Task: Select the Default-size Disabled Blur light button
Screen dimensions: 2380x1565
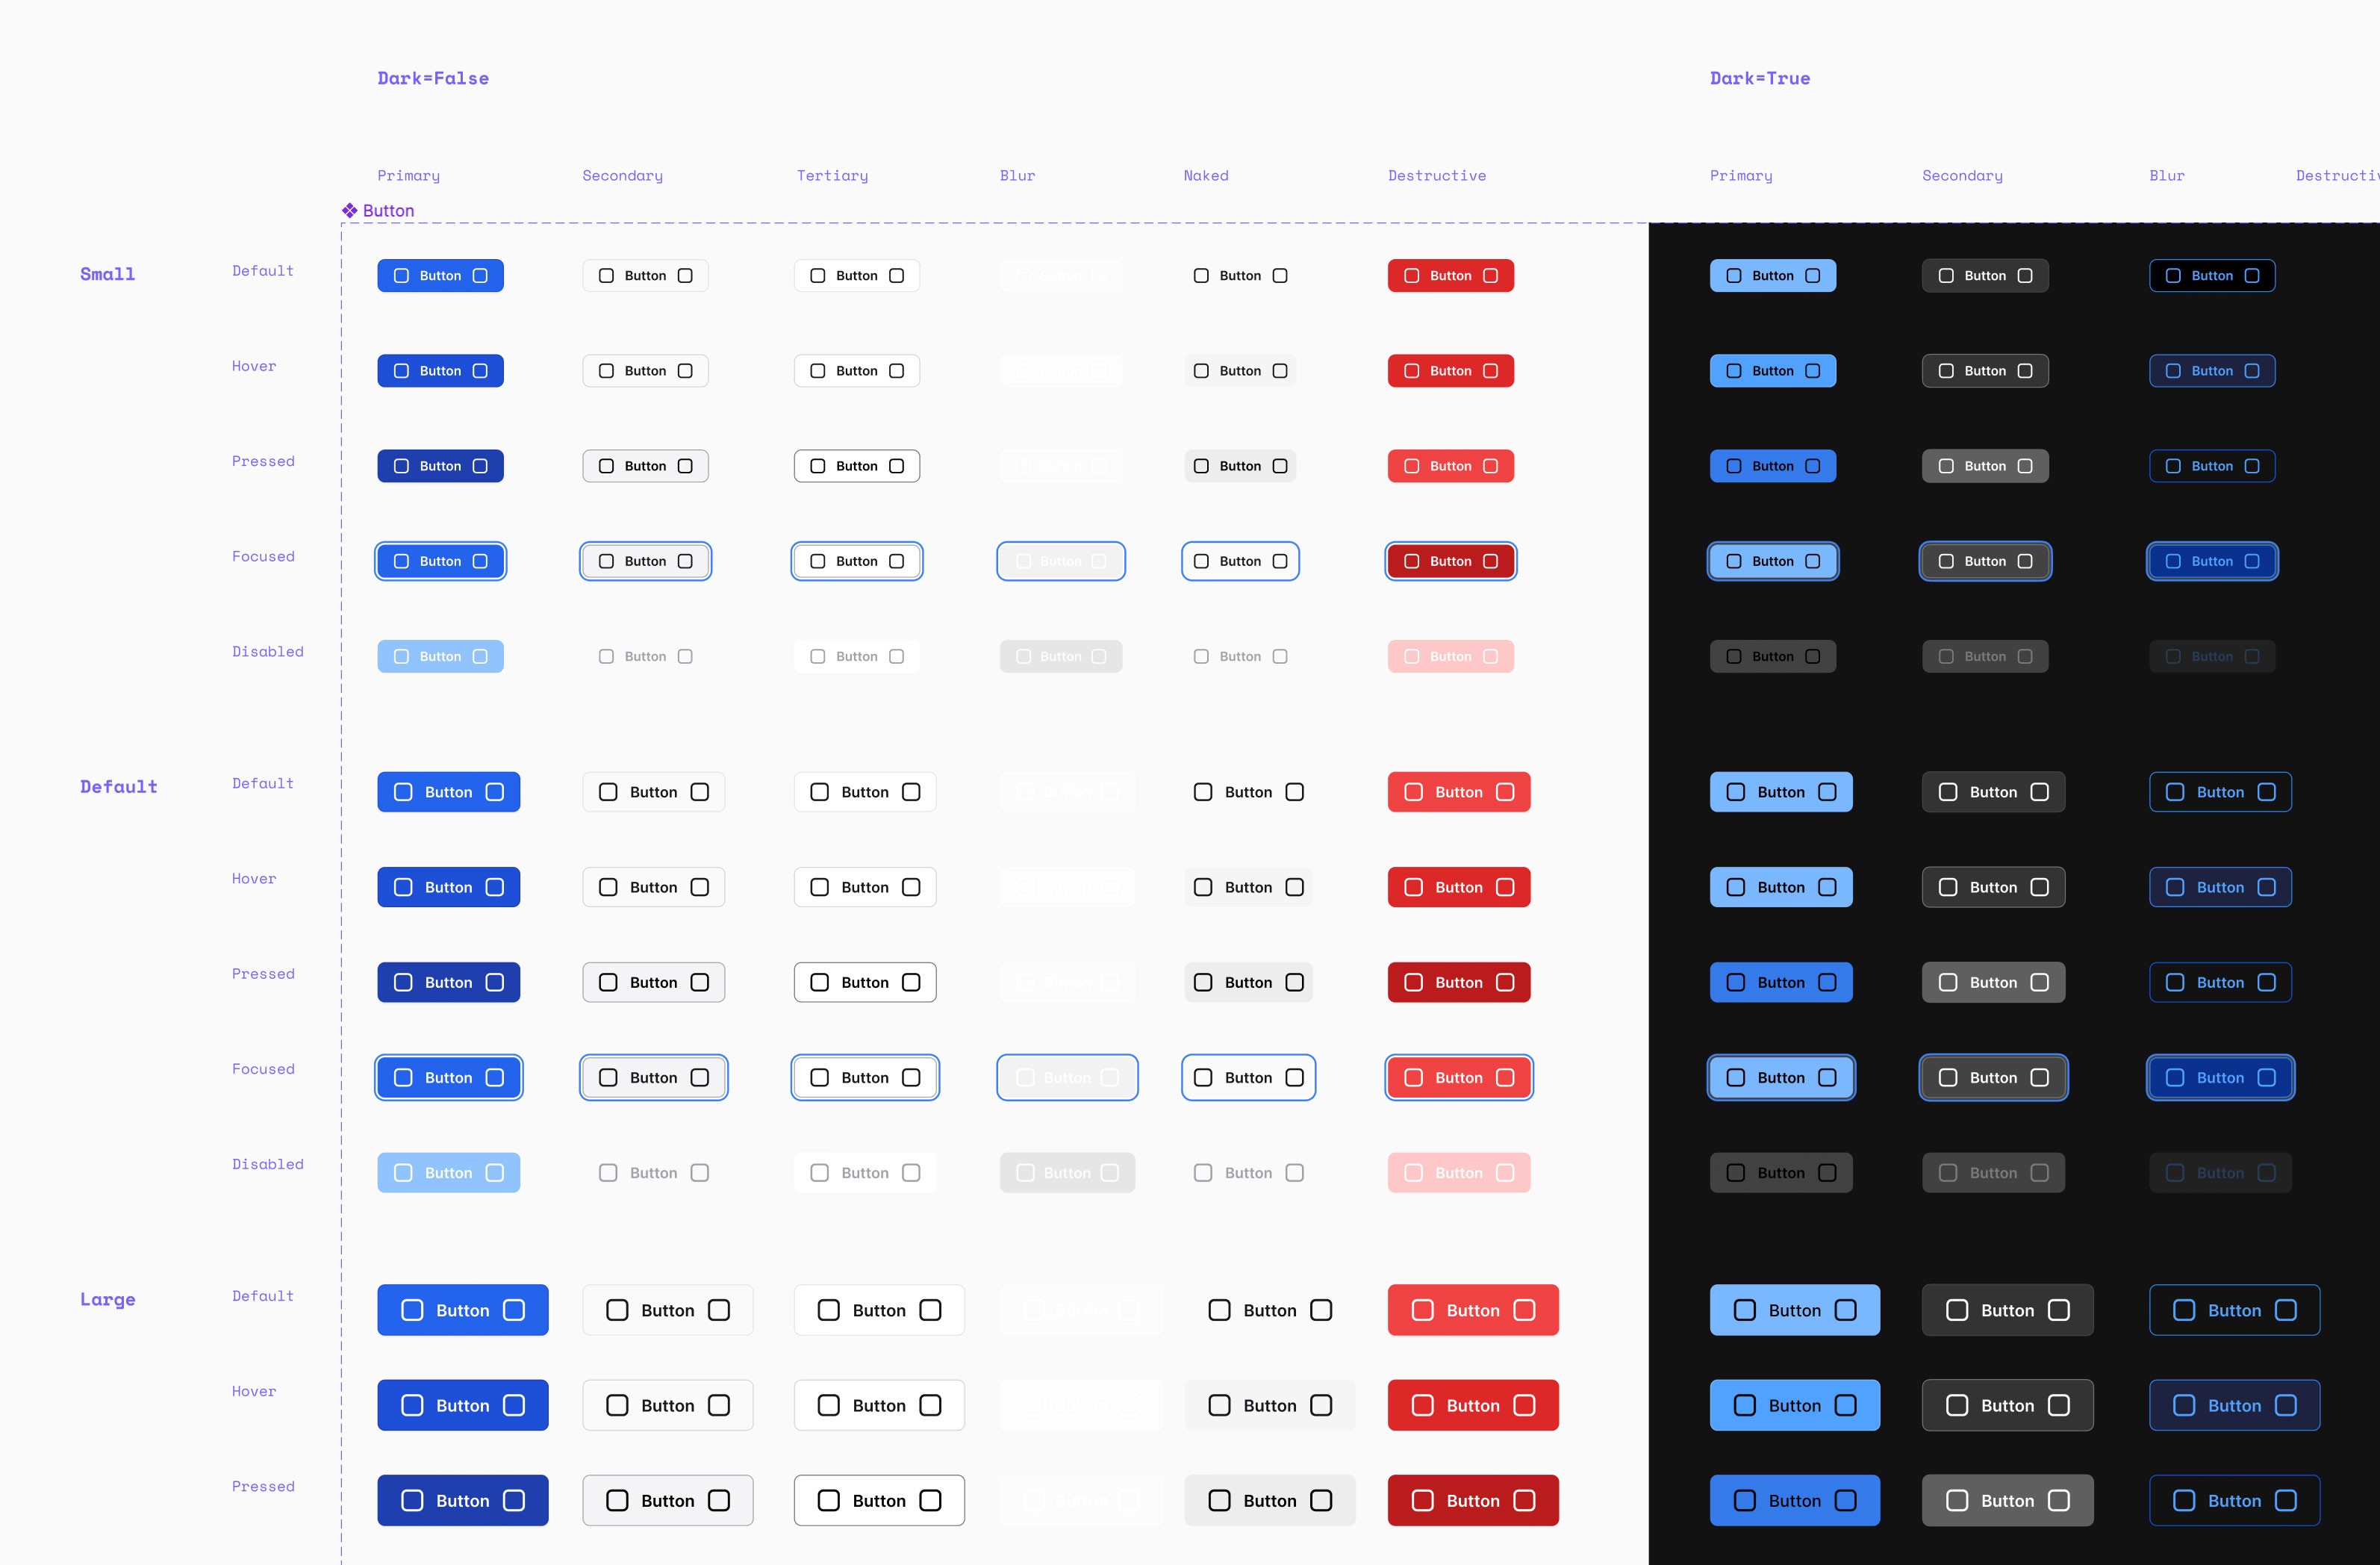Action: tap(1067, 1172)
